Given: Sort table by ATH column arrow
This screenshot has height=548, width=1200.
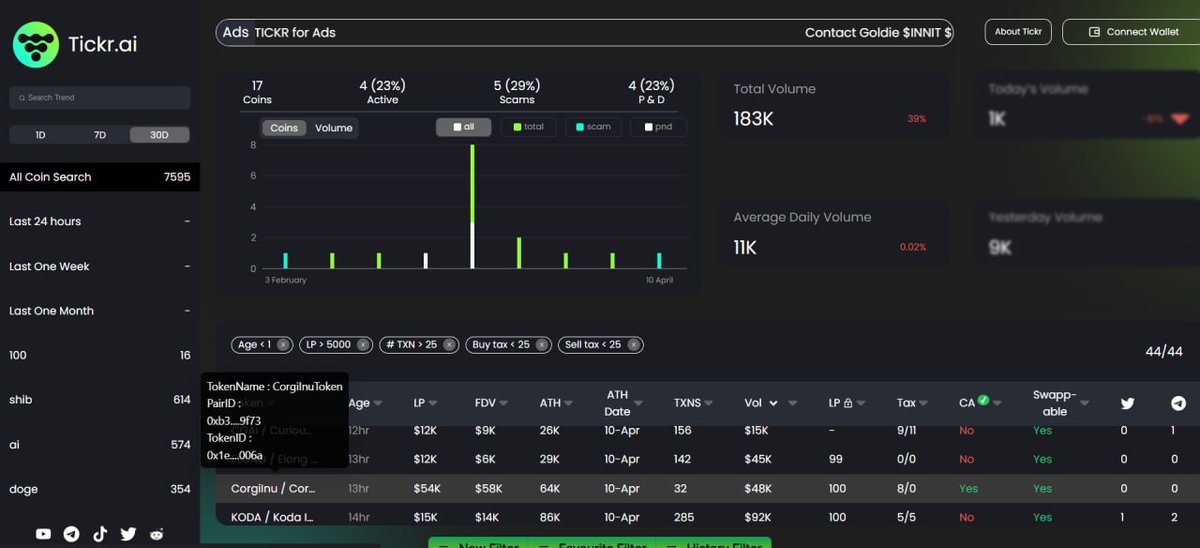Looking at the screenshot, I should click(569, 404).
